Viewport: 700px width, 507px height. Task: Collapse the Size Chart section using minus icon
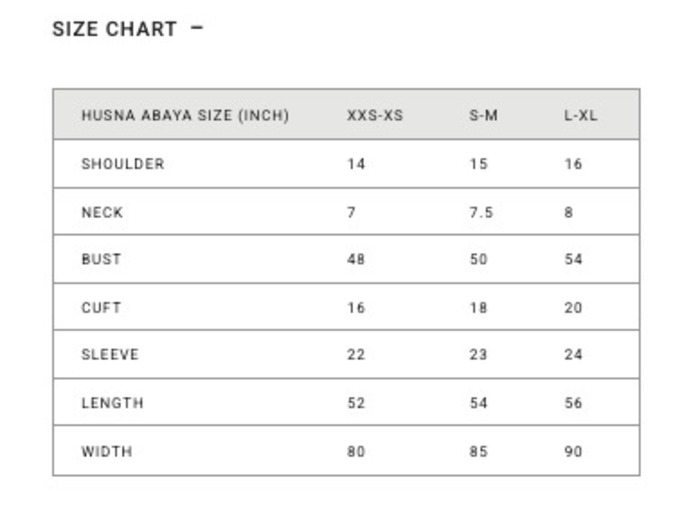point(196,28)
